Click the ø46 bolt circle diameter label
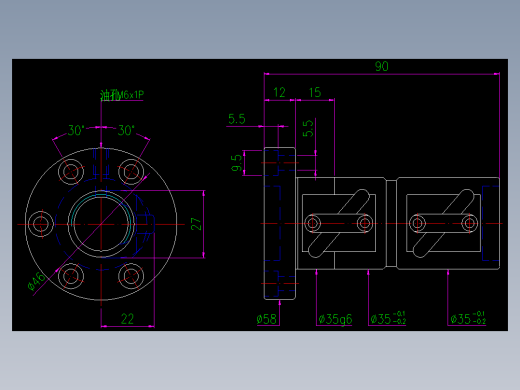 [x=36, y=281]
